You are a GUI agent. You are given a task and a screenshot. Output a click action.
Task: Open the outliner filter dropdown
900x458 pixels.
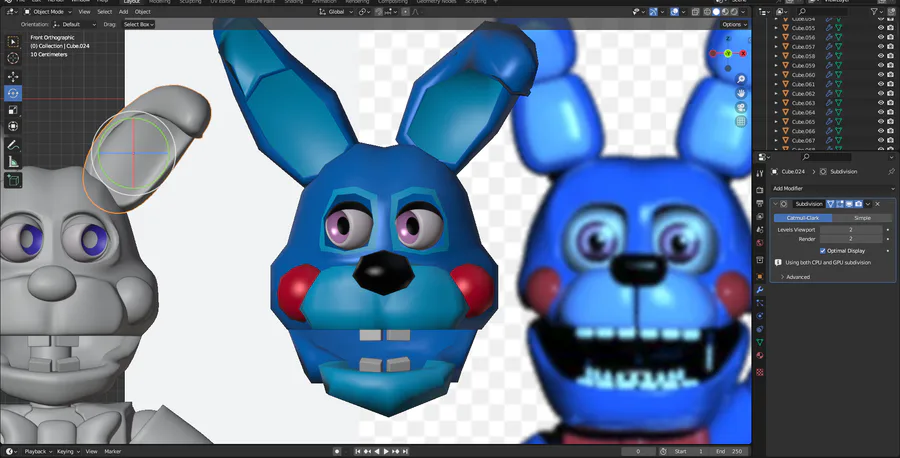(877, 11)
